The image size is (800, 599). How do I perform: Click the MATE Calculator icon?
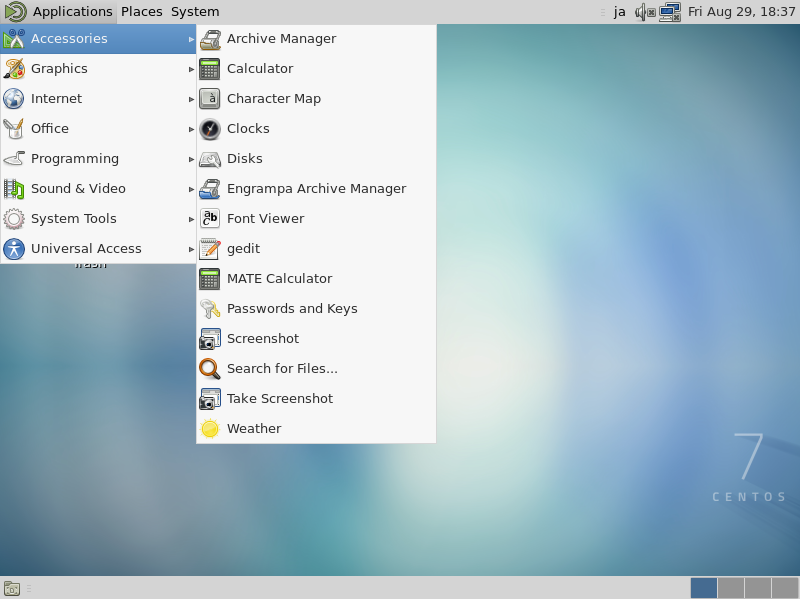pyautogui.click(x=210, y=279)
